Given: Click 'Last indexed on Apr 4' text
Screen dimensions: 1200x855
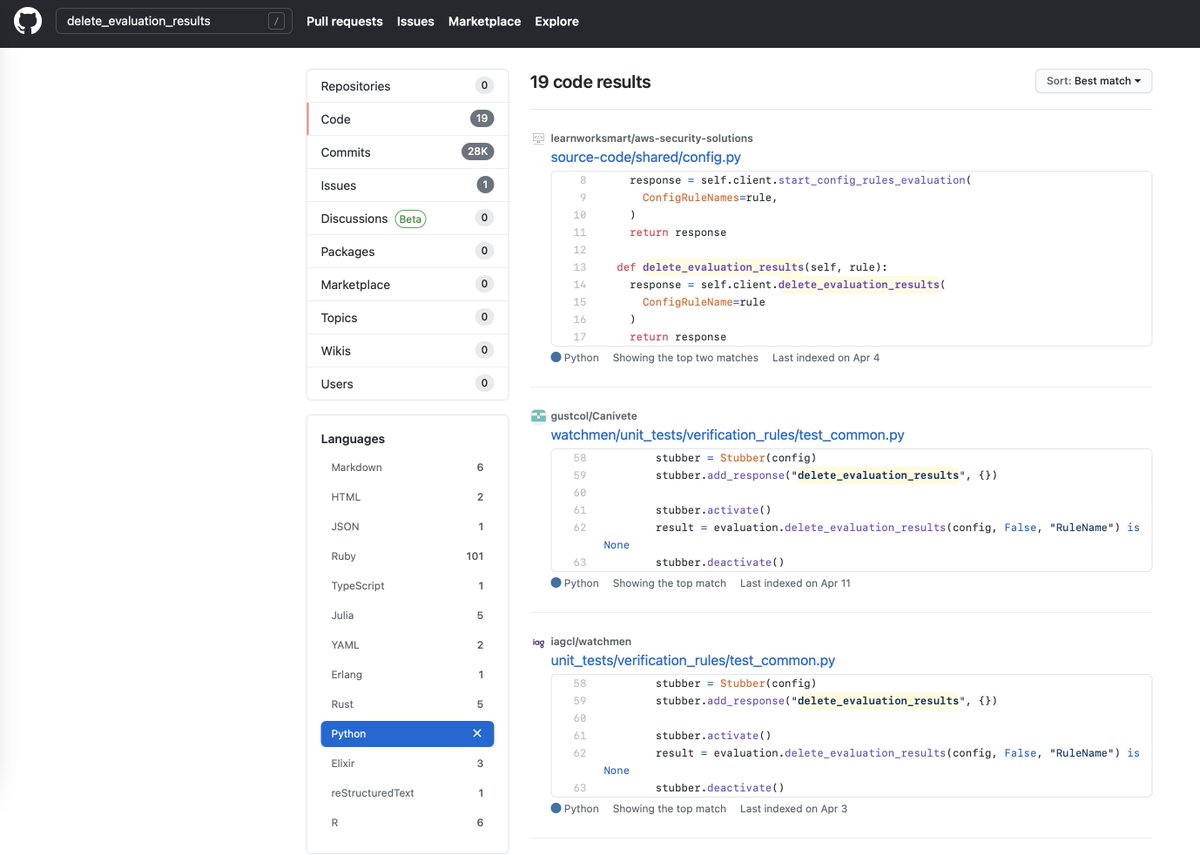Looking at the screenshot, I should (x=826, y=358).
